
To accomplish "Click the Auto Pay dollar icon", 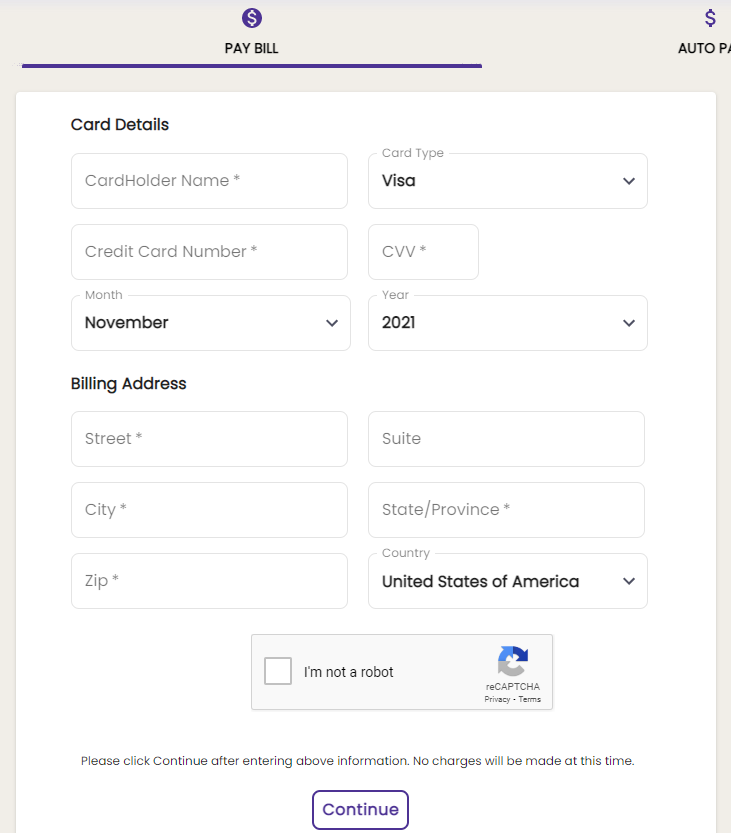I will click(710, 18).
